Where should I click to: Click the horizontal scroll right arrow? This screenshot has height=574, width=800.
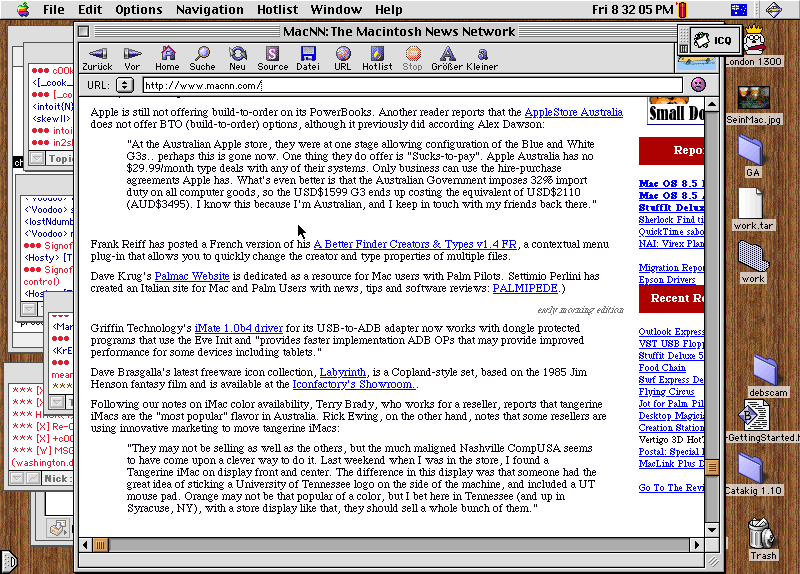pos(697,545)
